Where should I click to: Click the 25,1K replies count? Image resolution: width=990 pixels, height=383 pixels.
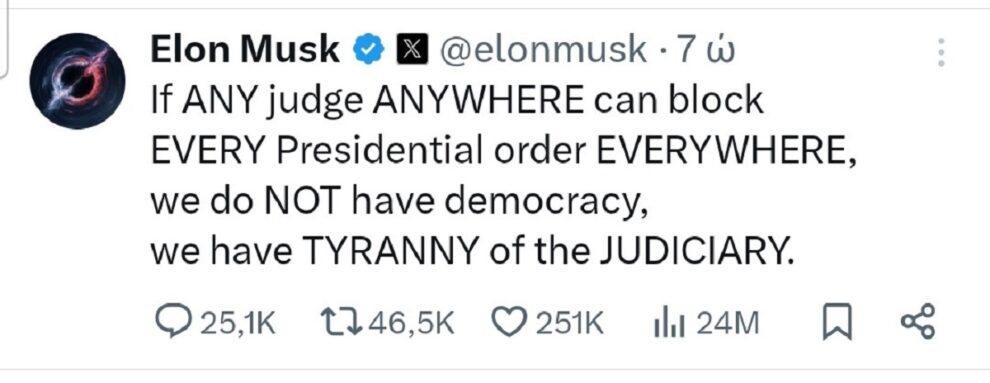(237, 324)
